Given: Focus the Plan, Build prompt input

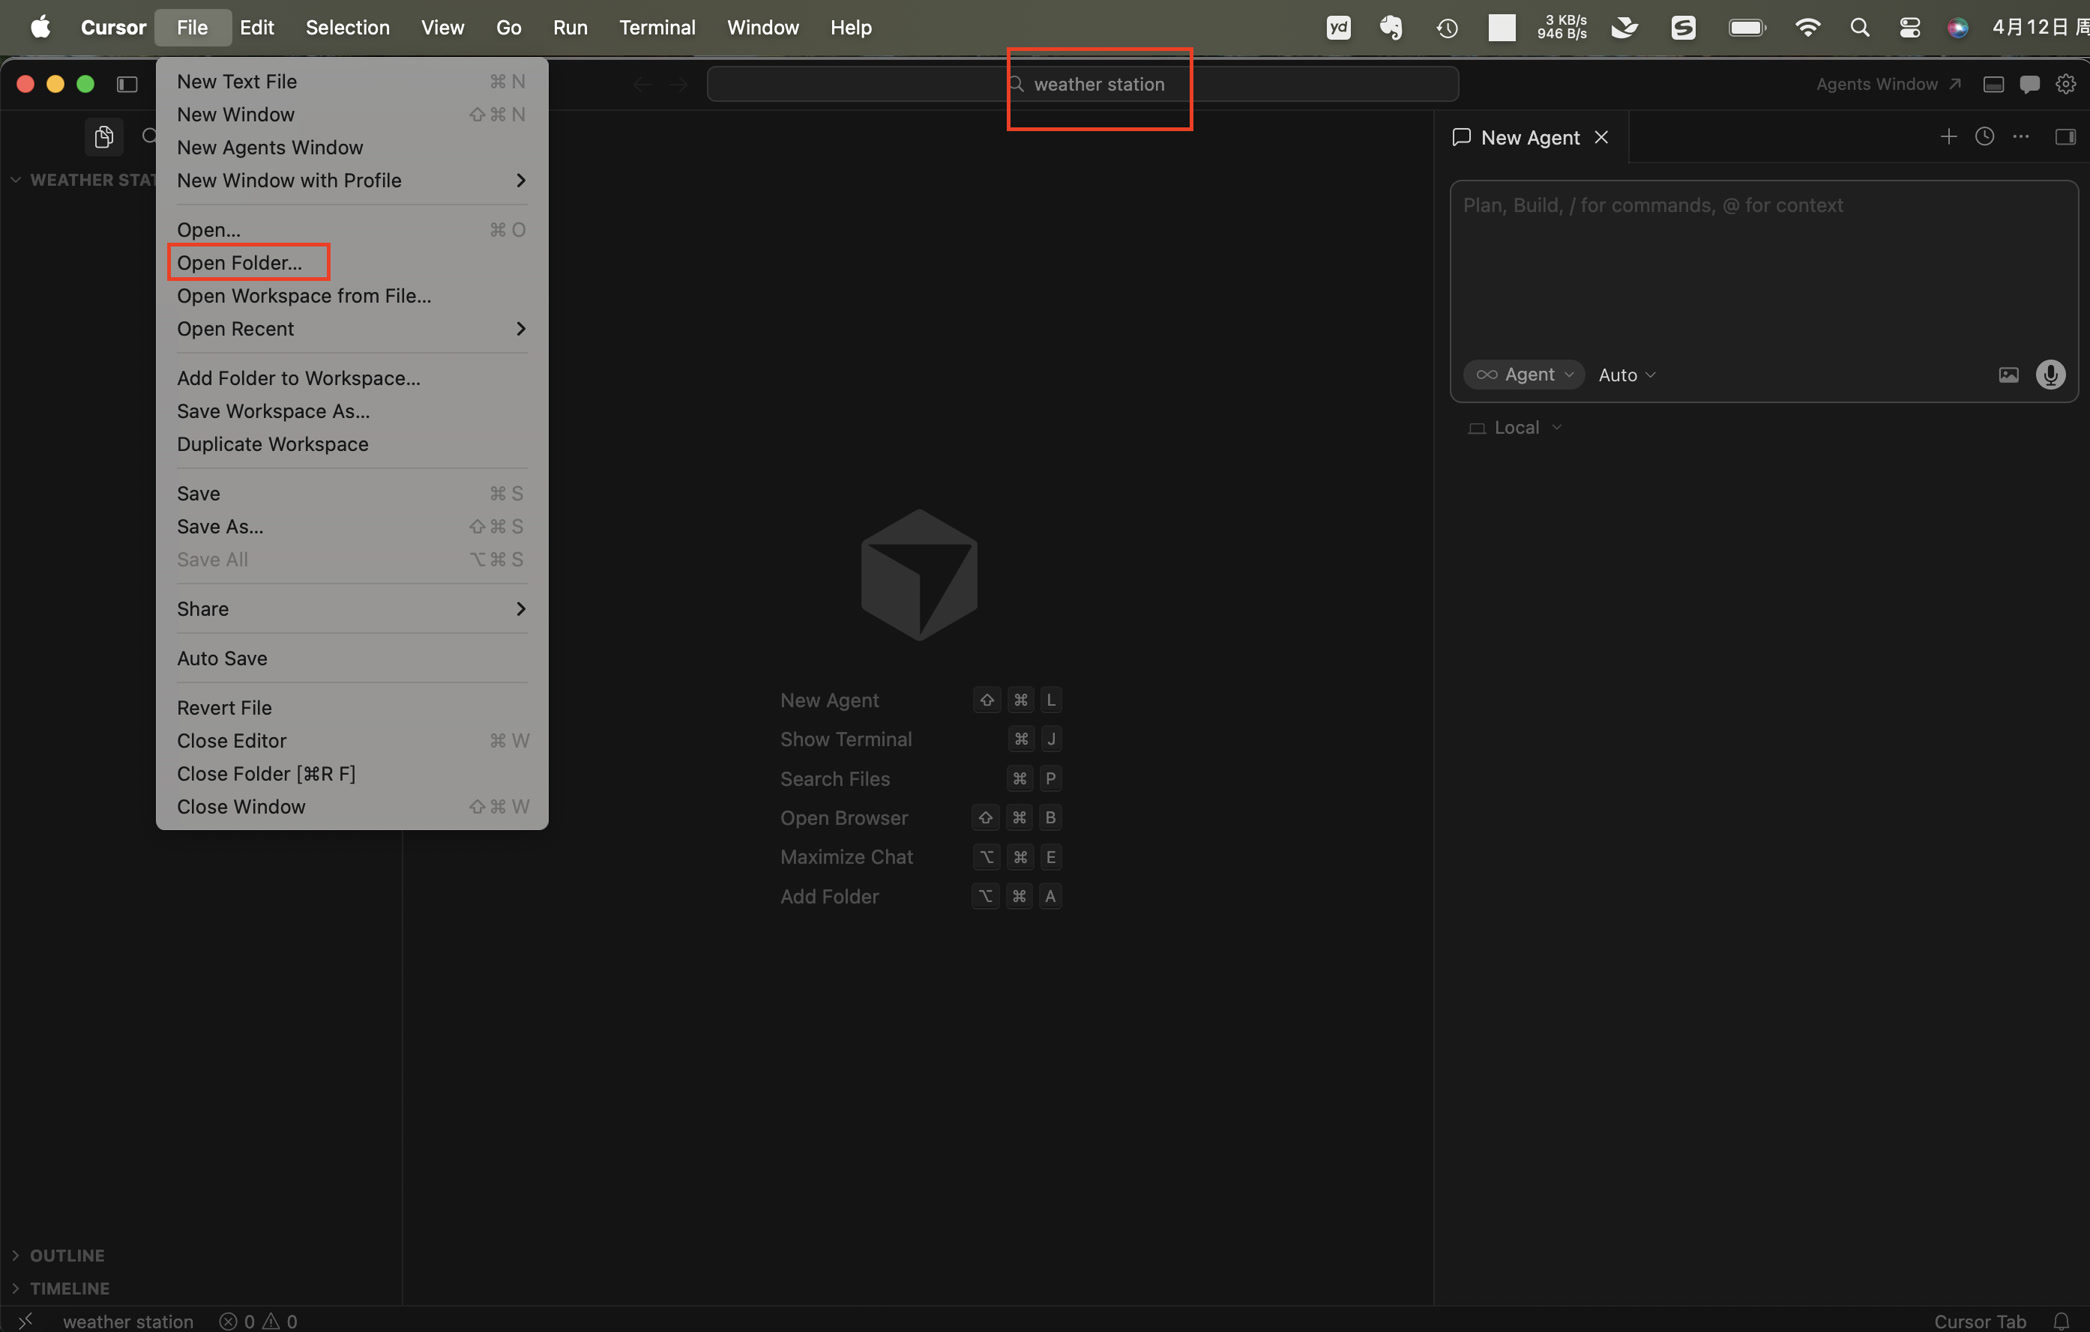Looking at the screenshot, I should (x=1763, y=265).
